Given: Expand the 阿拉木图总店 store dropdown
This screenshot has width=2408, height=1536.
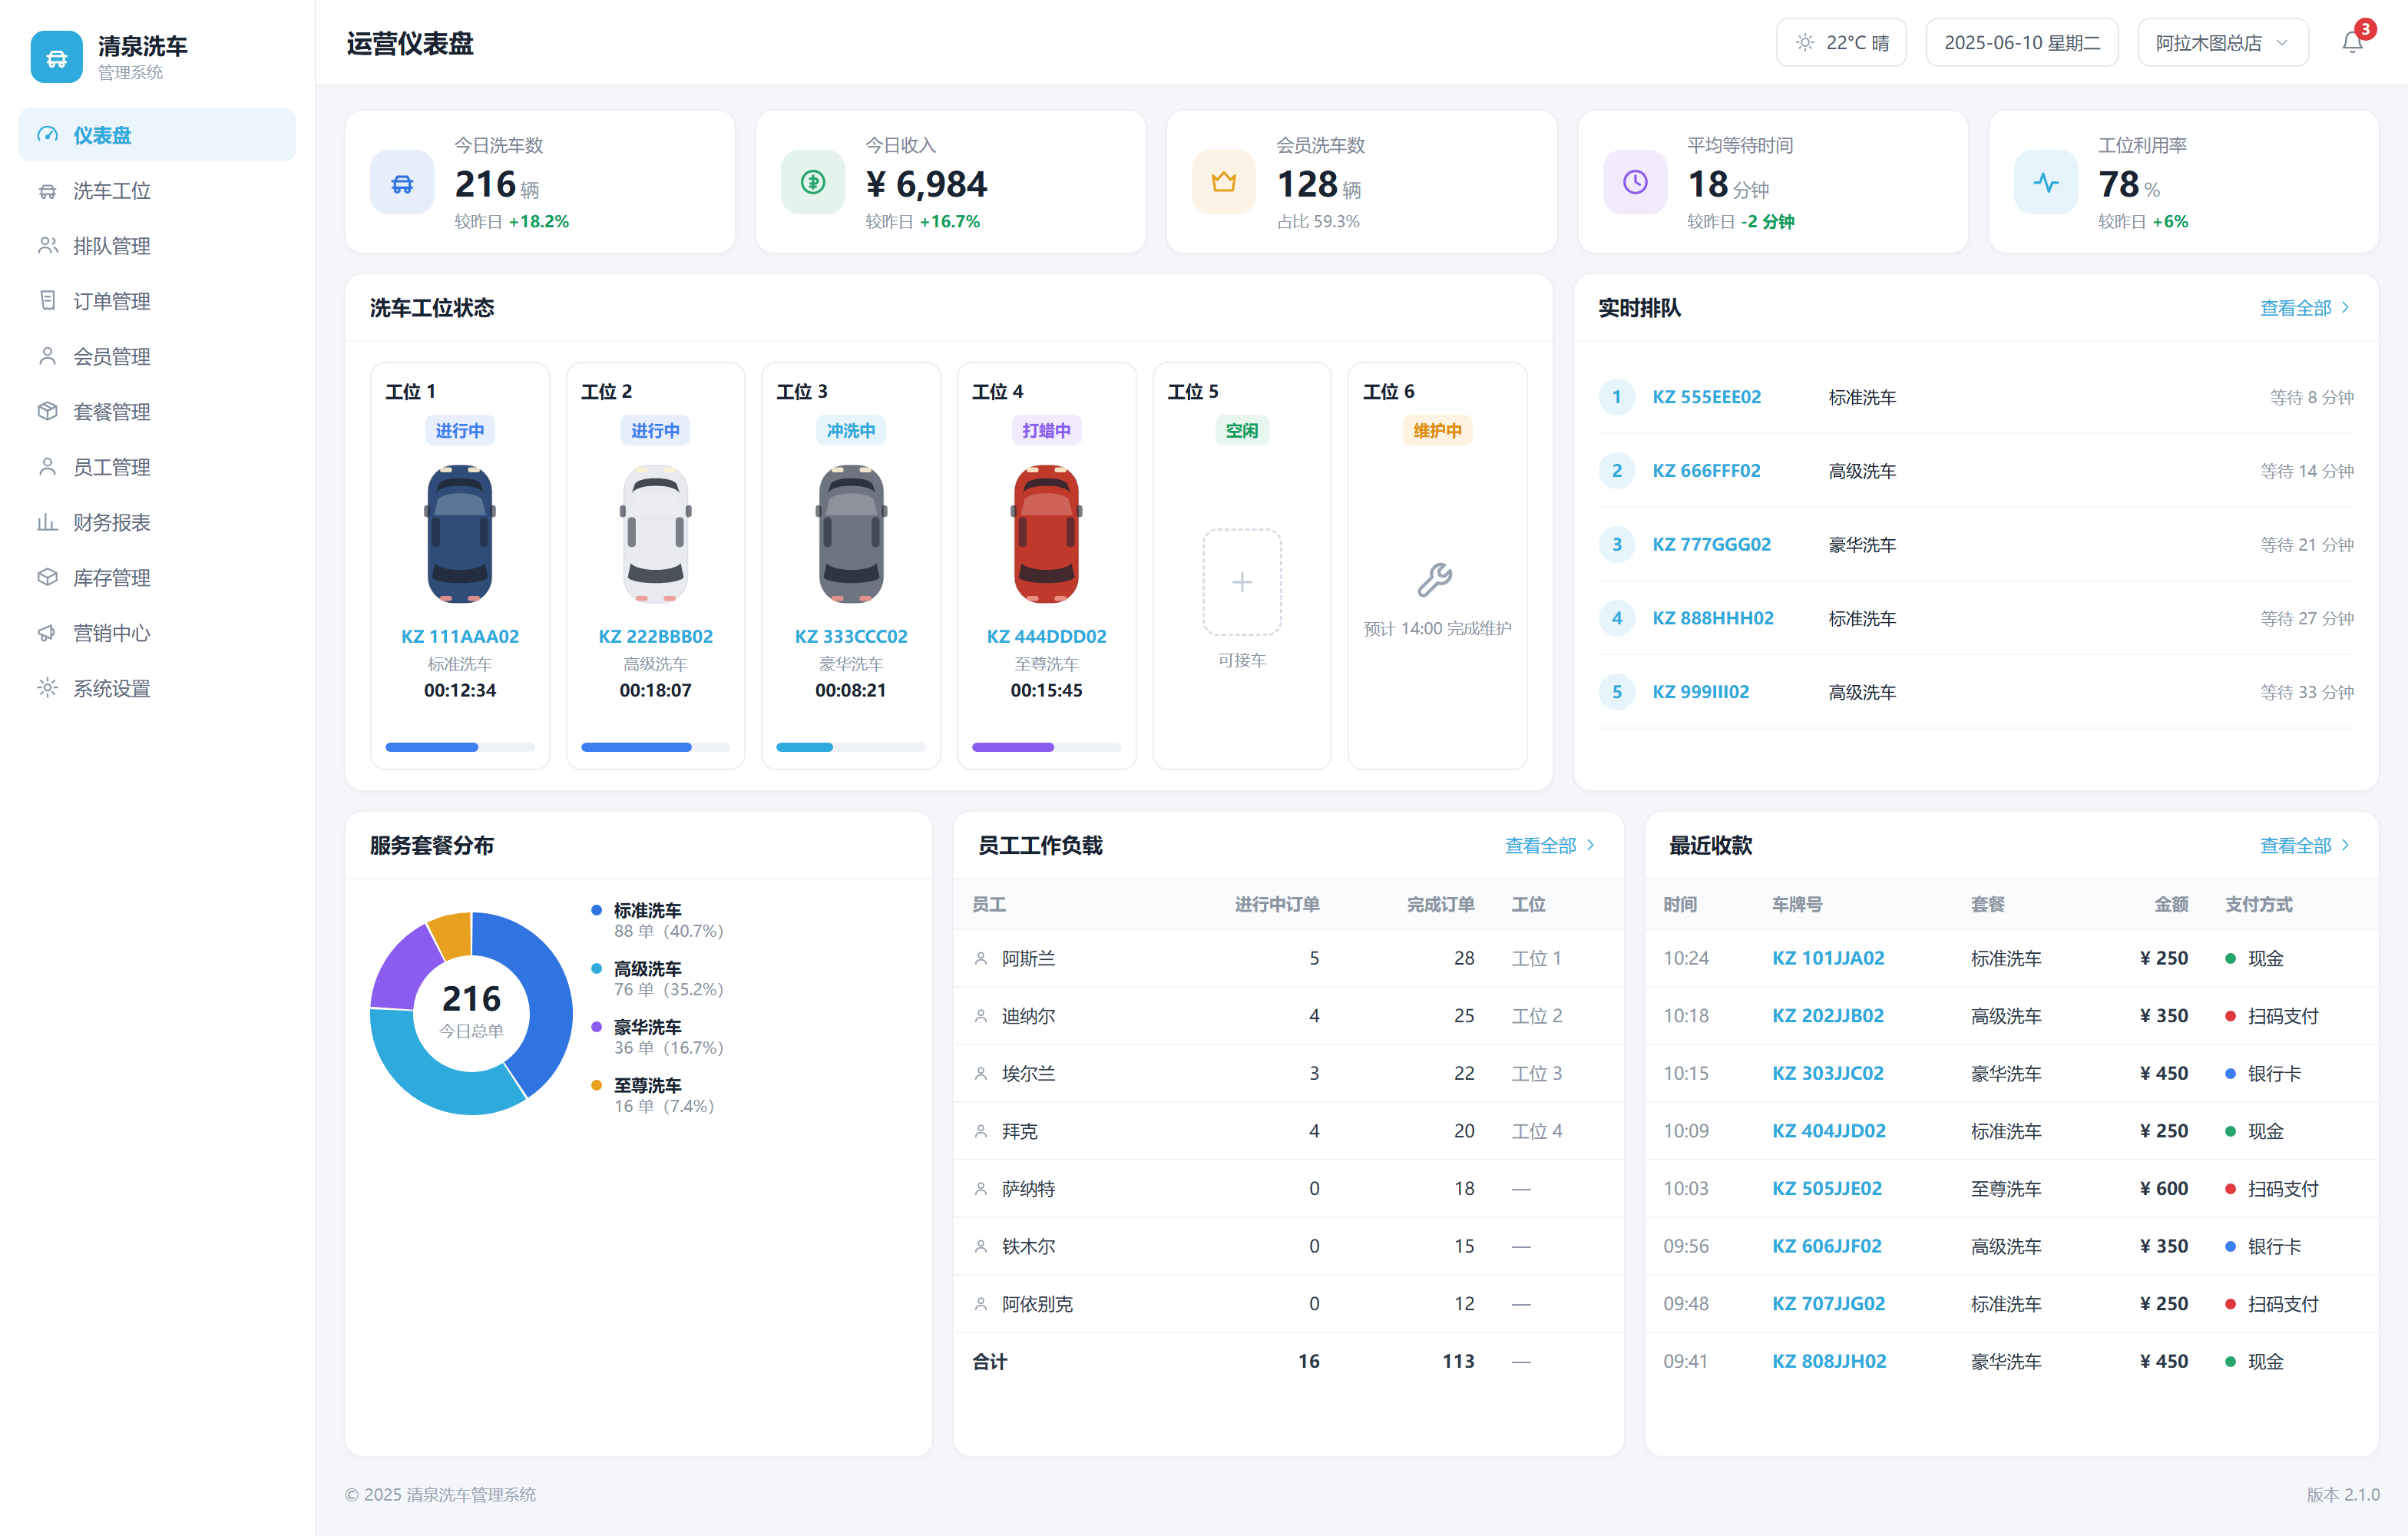Looking at the screenshot, I should coord(2222,42).
